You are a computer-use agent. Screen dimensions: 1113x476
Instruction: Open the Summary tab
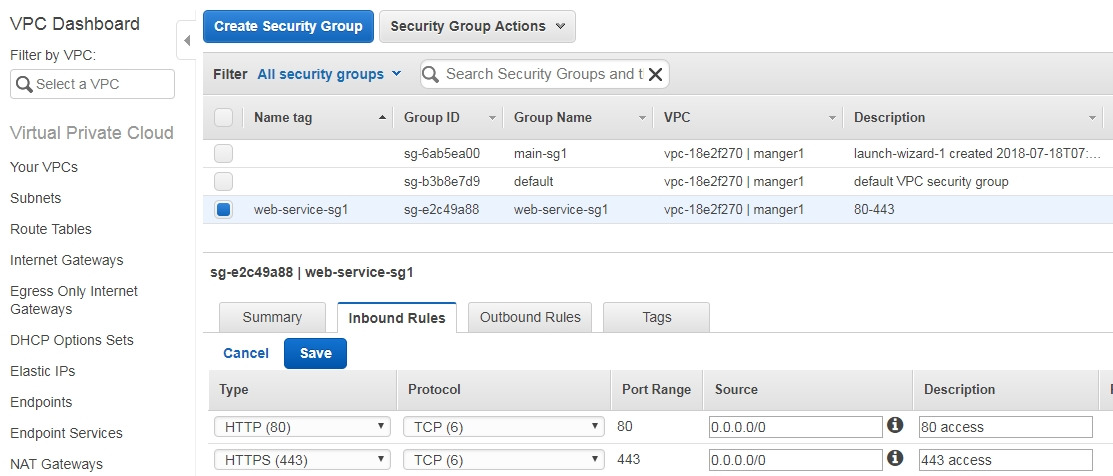[x=272, y=317]
